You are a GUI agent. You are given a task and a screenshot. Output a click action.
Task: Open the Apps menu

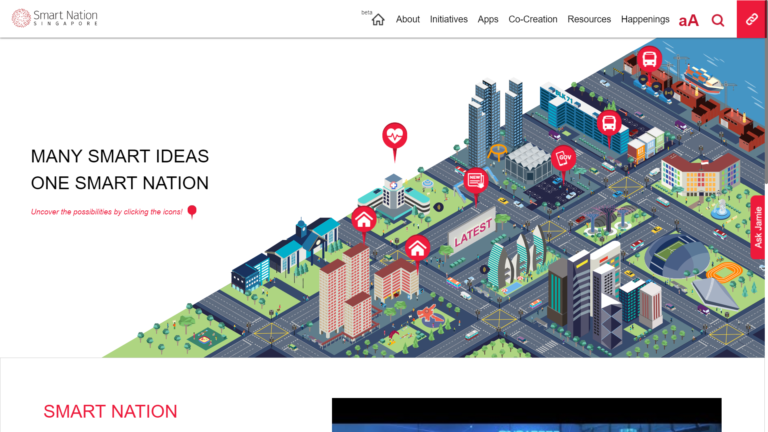click(488, 19)
